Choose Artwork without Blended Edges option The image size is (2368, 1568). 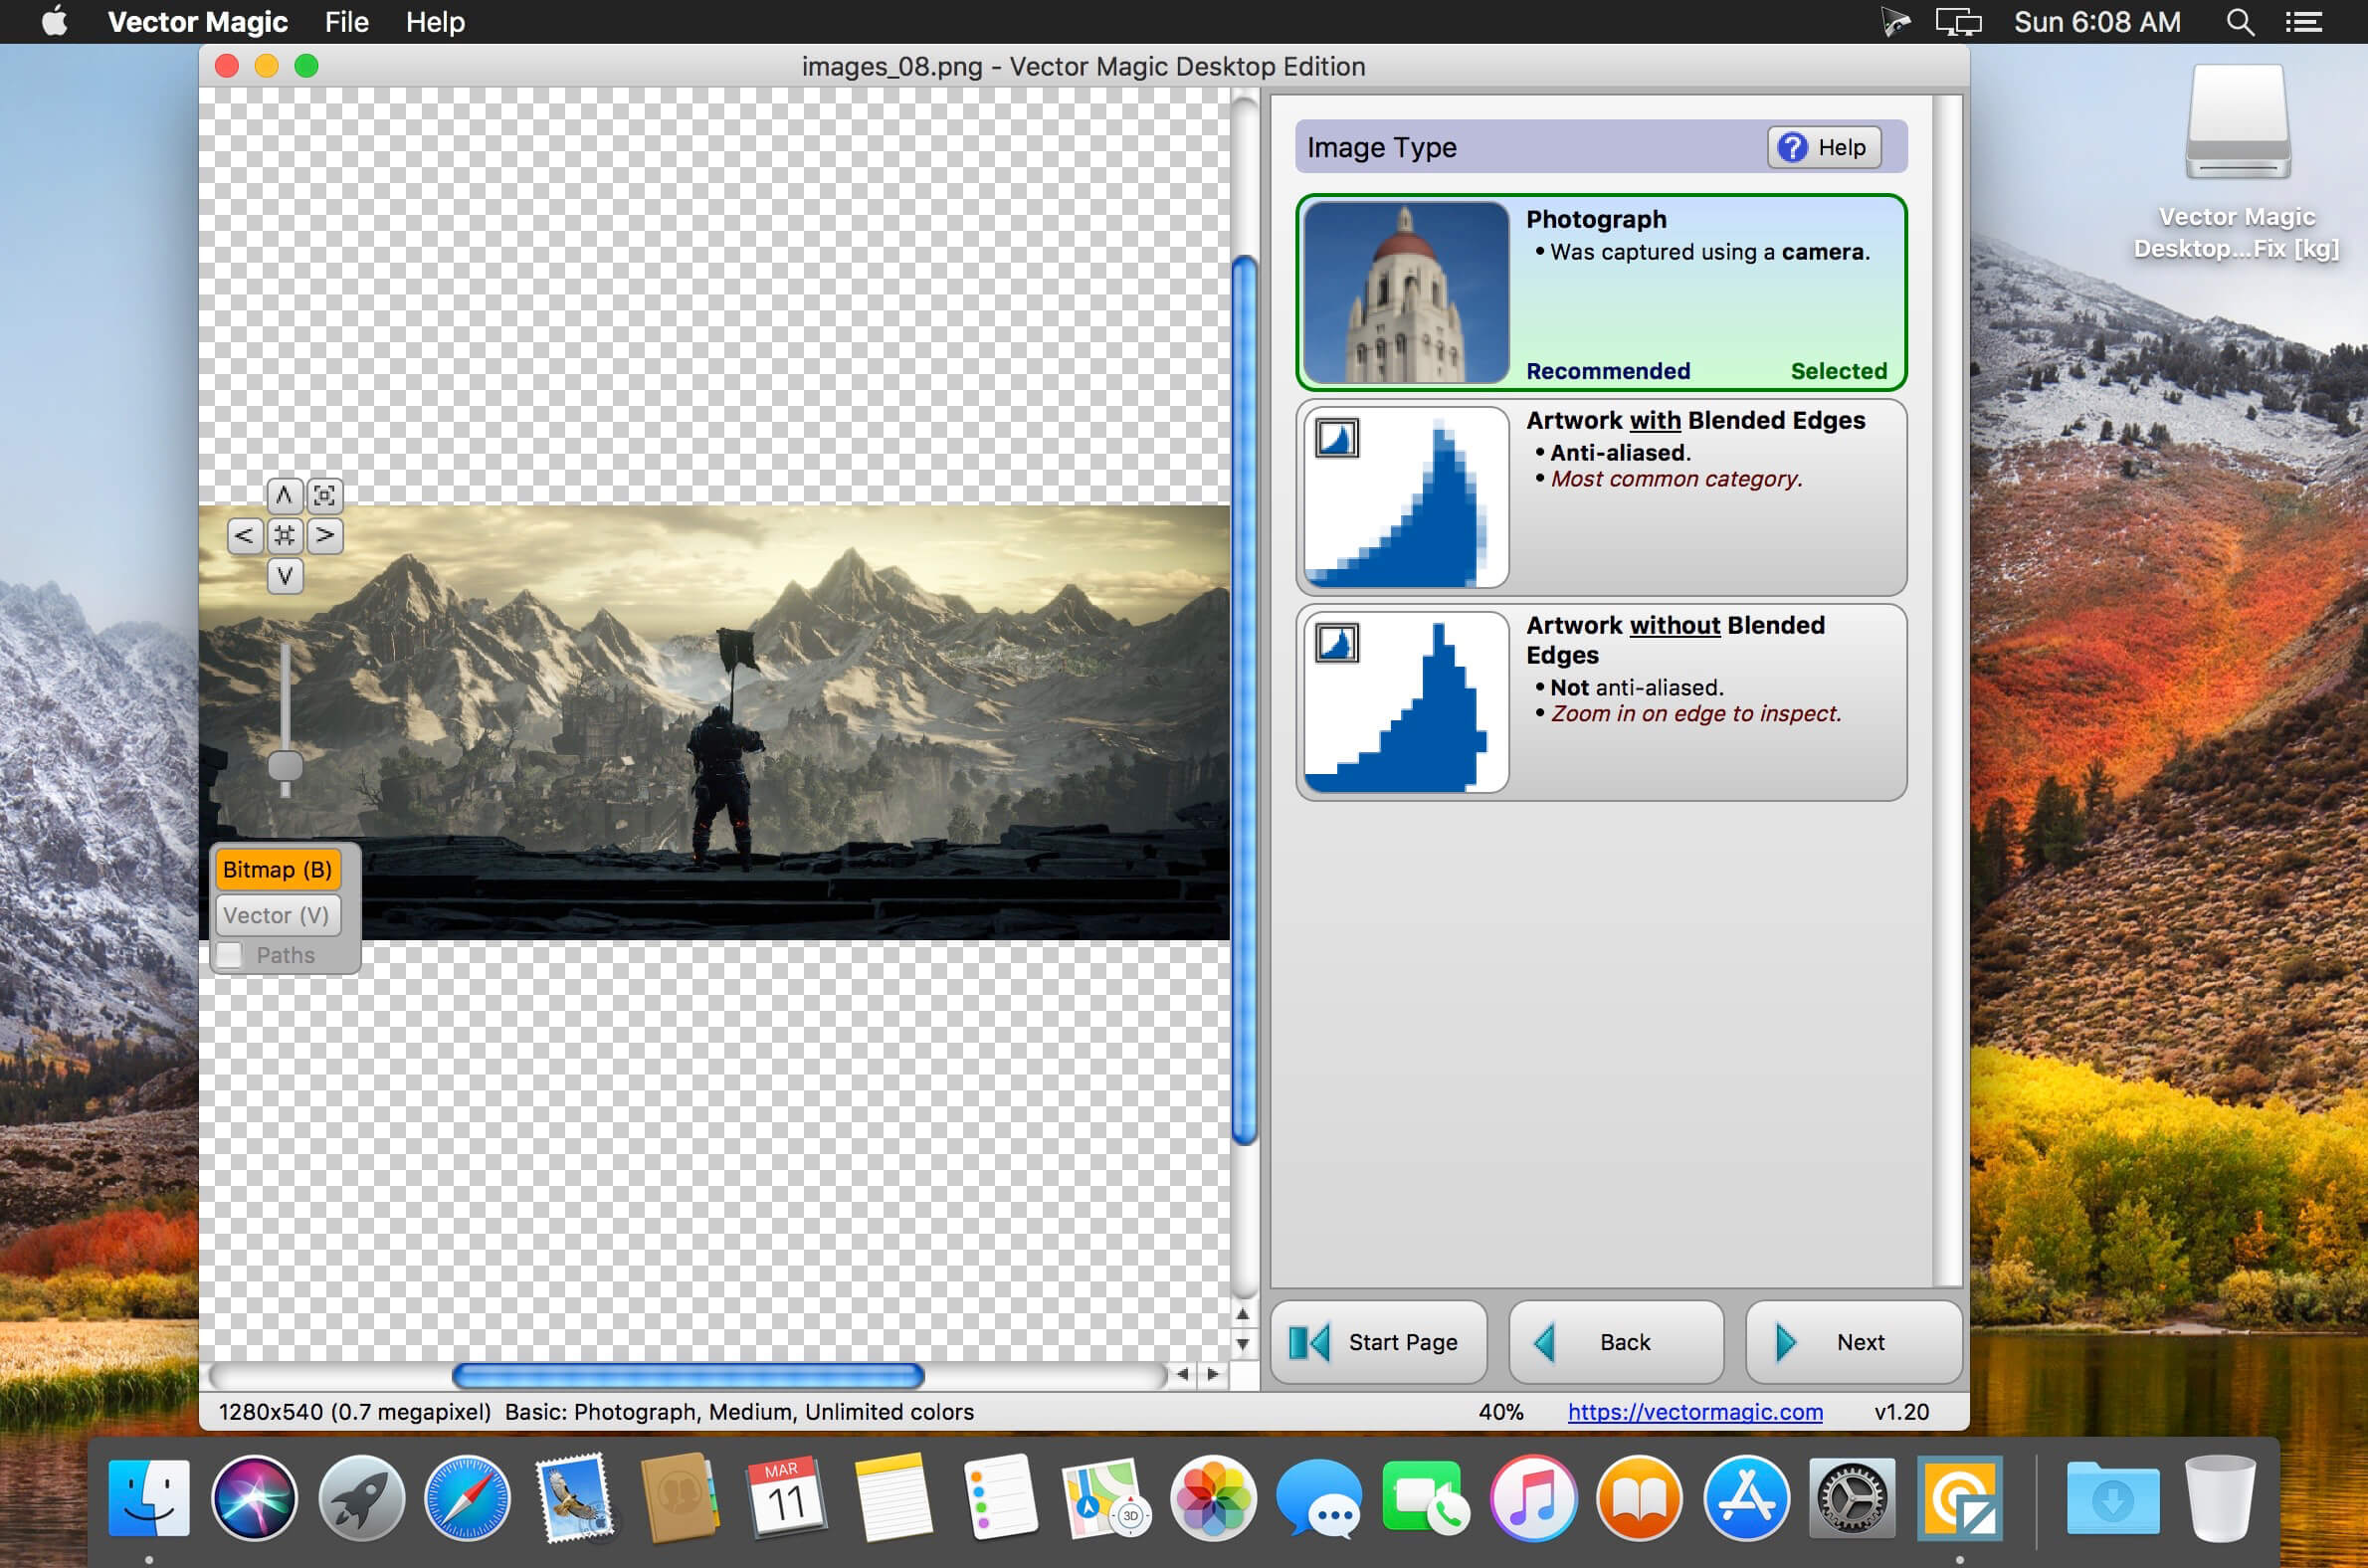click(x=1601, y=702)
